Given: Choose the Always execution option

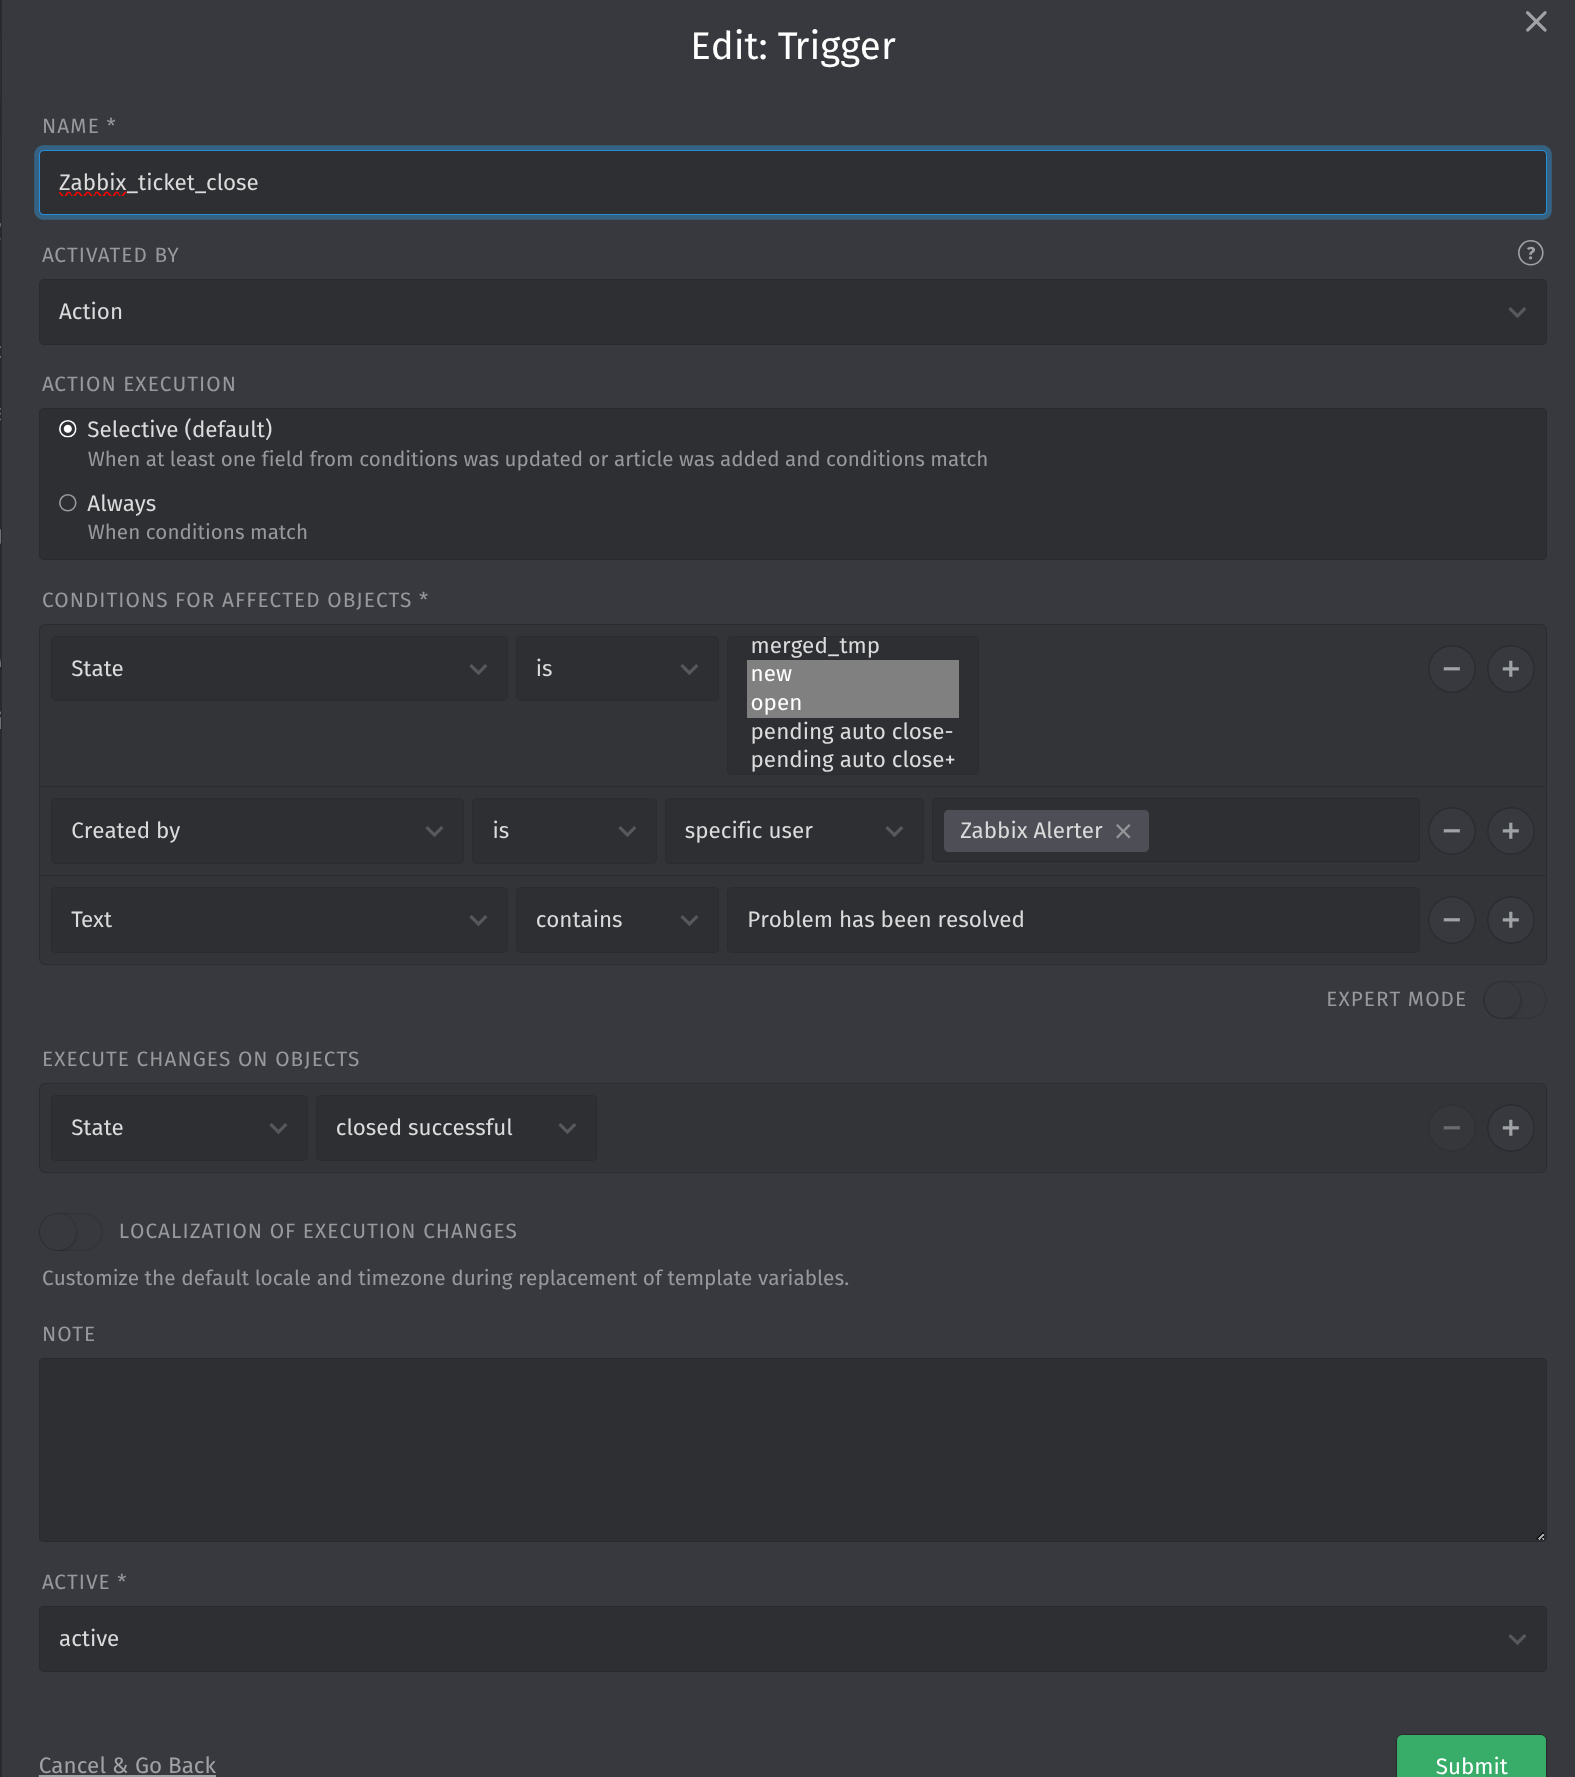Looking at the screenshot, I should pos(68,503).
